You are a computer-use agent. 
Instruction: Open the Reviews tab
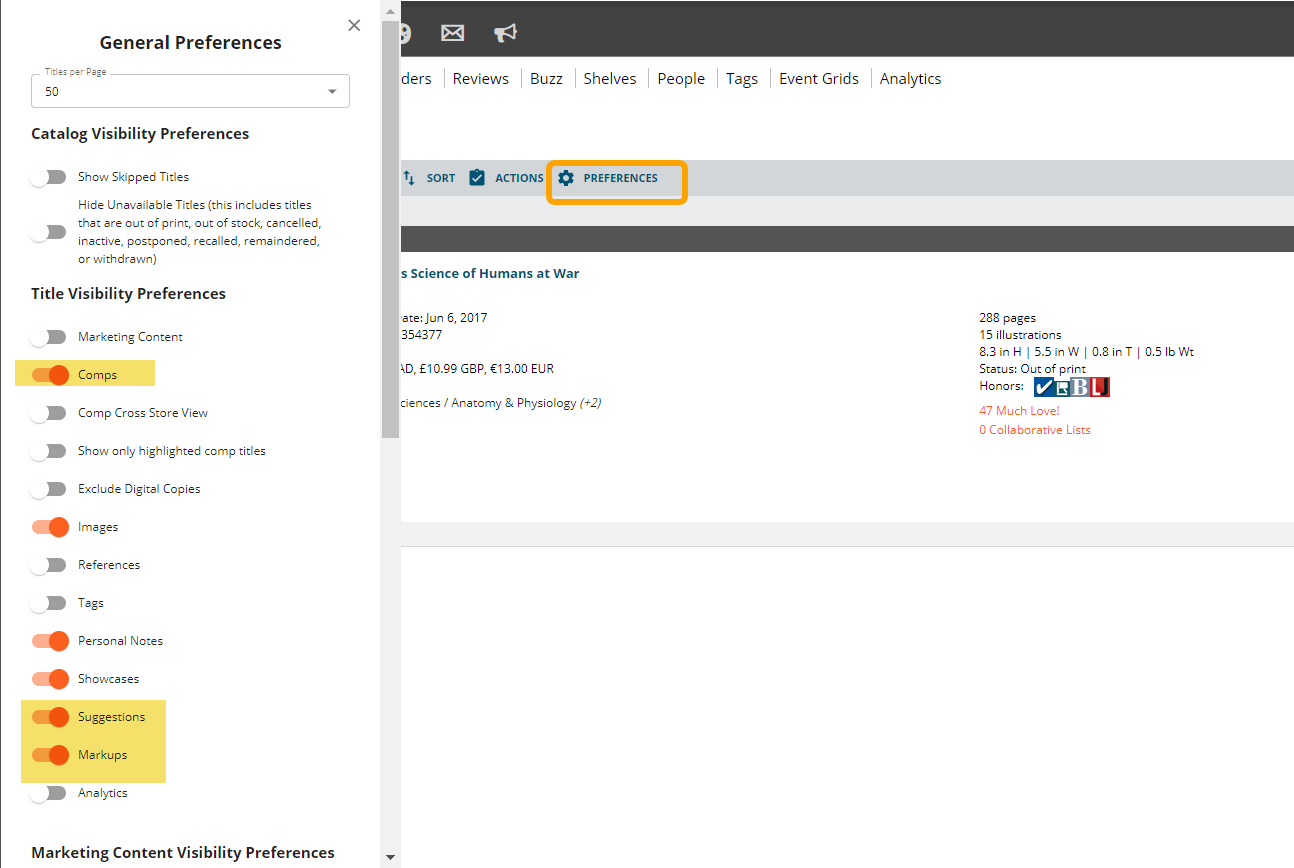[x=481, y=79]
